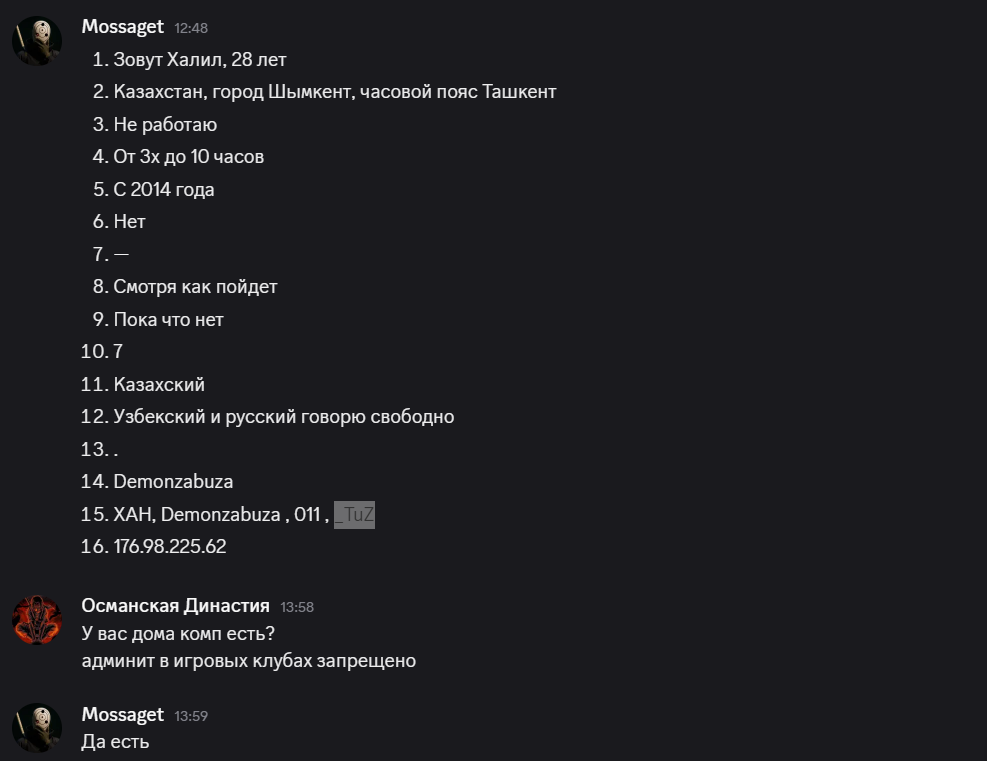Click the IP address 176.98.225.62
The height and width of the screenshot is (761, 987).
[x=170, y=547]
